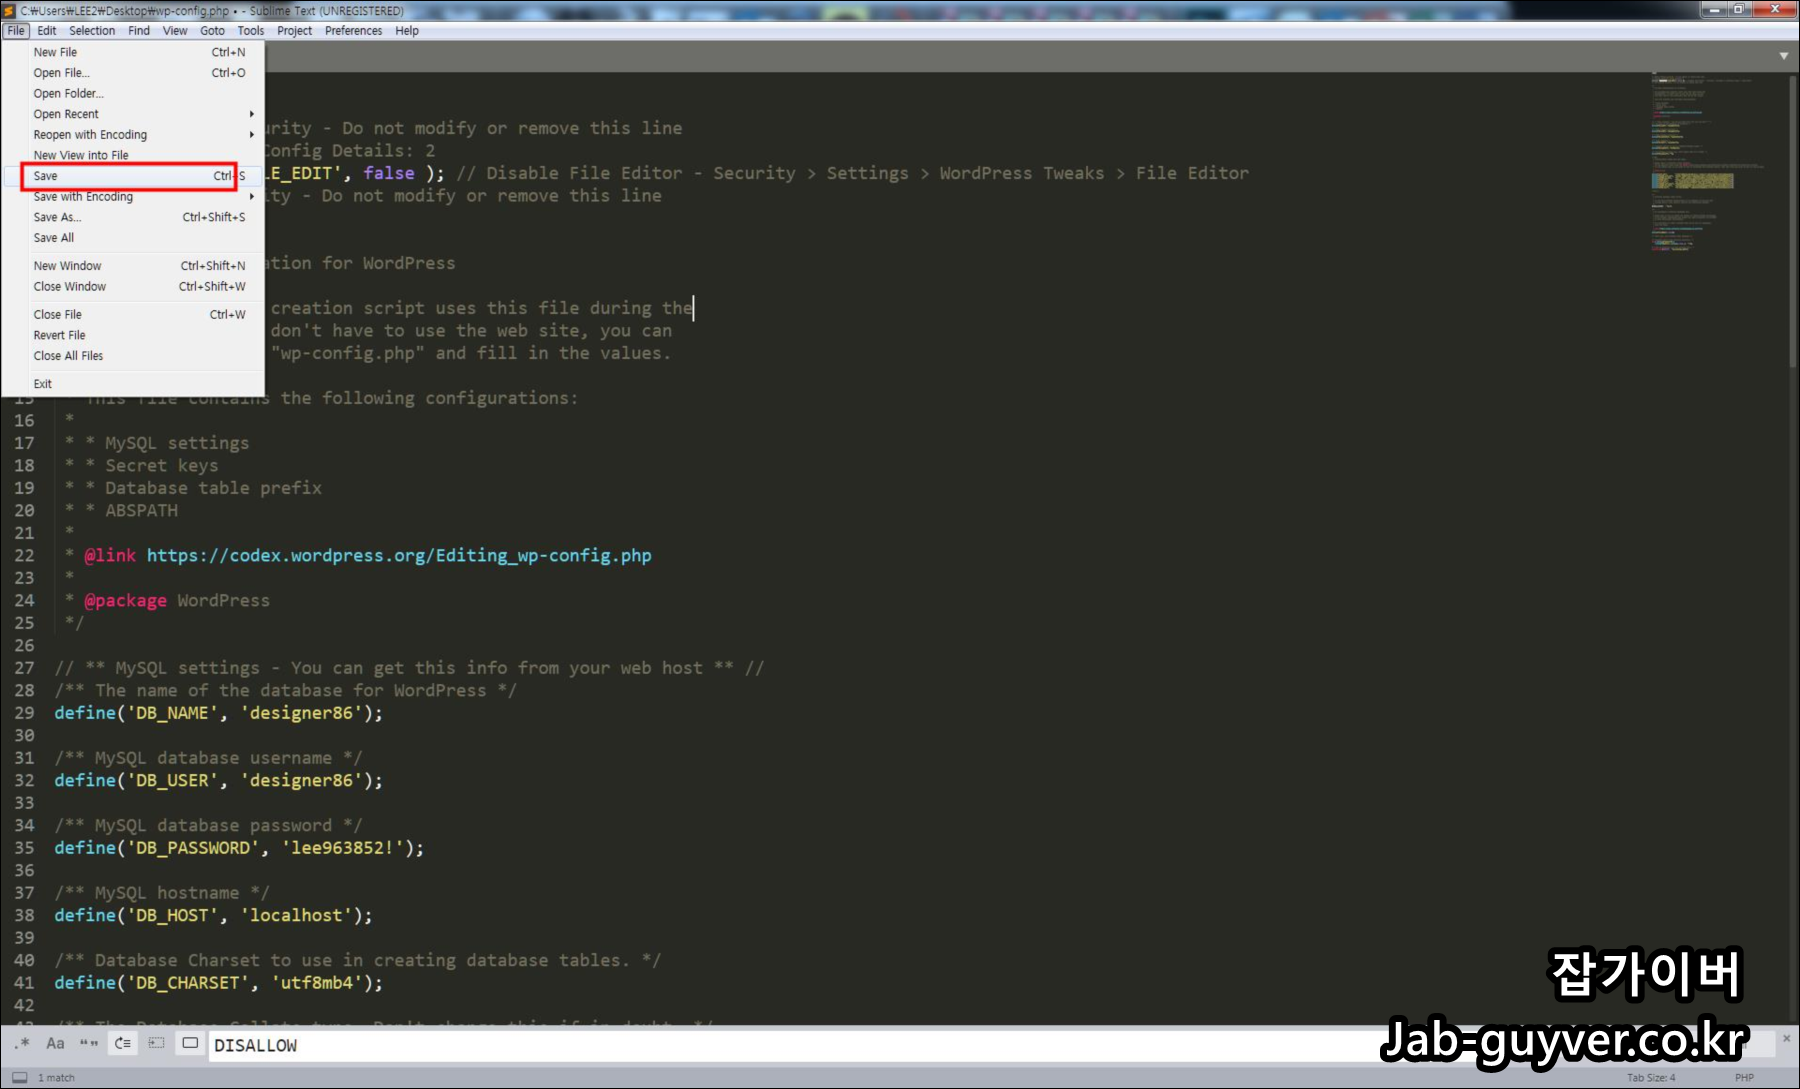Expand Reopen with Encoding submenu
The image size is (1800, 1089).
click(x=133, y=135)
